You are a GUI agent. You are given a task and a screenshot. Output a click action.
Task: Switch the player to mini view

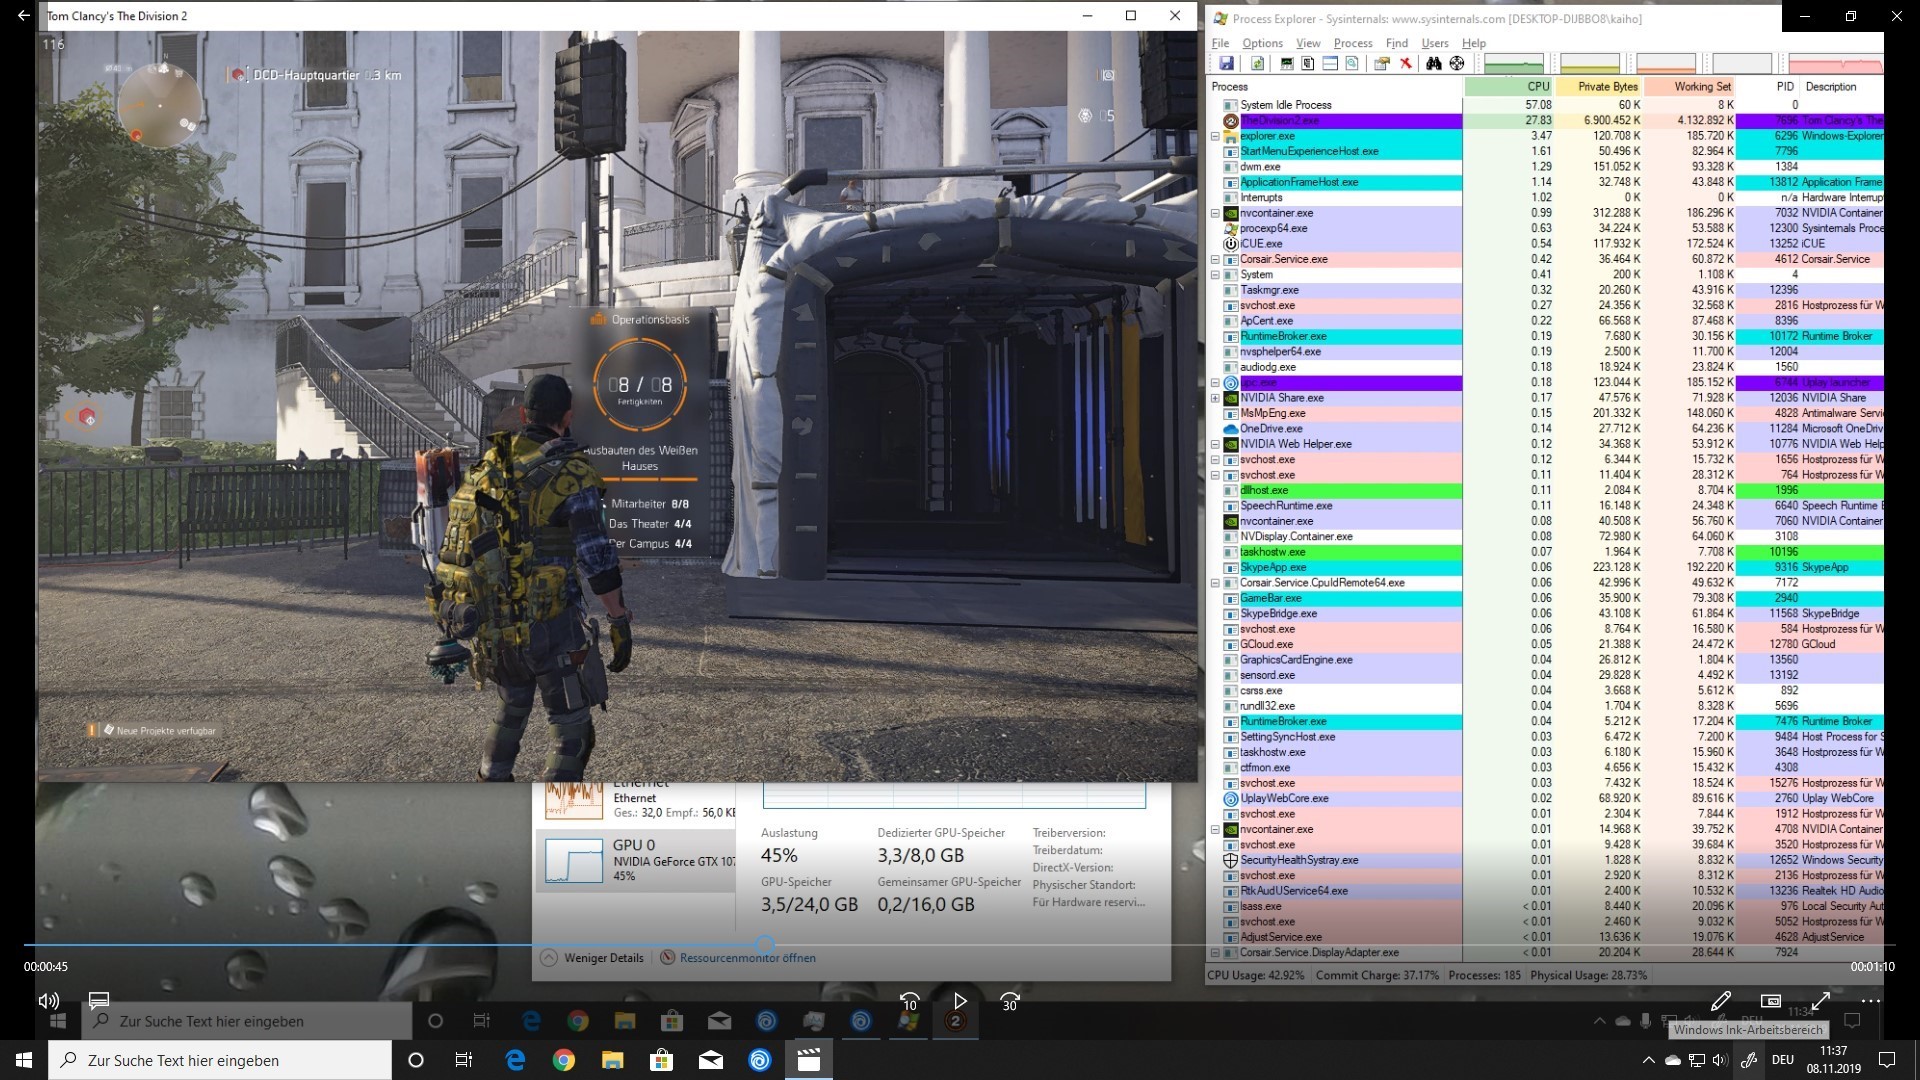[1771, 1000]
